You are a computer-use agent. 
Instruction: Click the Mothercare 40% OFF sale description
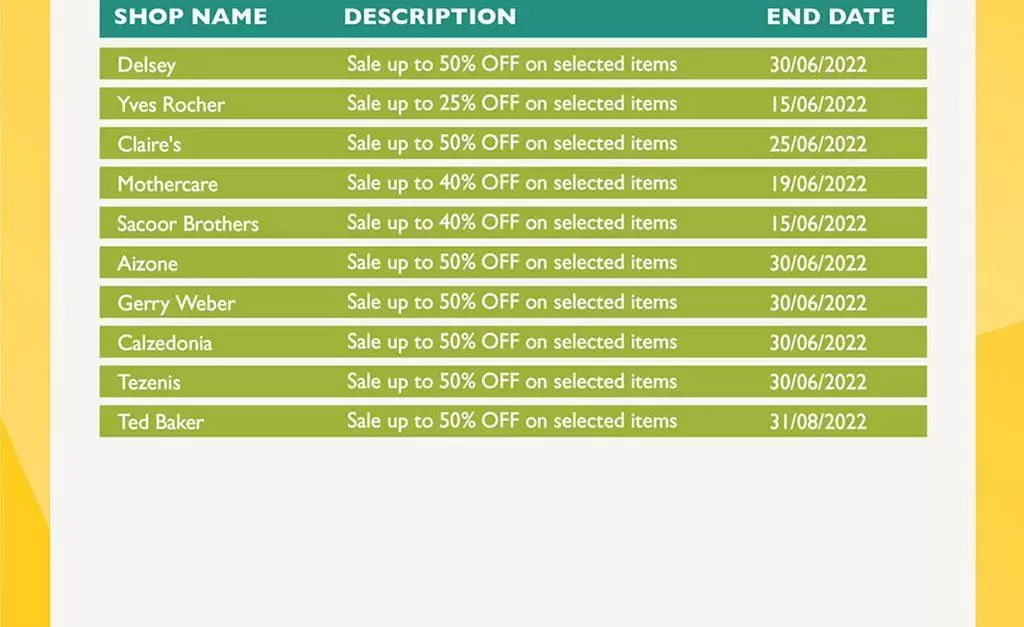pos(512,183)
